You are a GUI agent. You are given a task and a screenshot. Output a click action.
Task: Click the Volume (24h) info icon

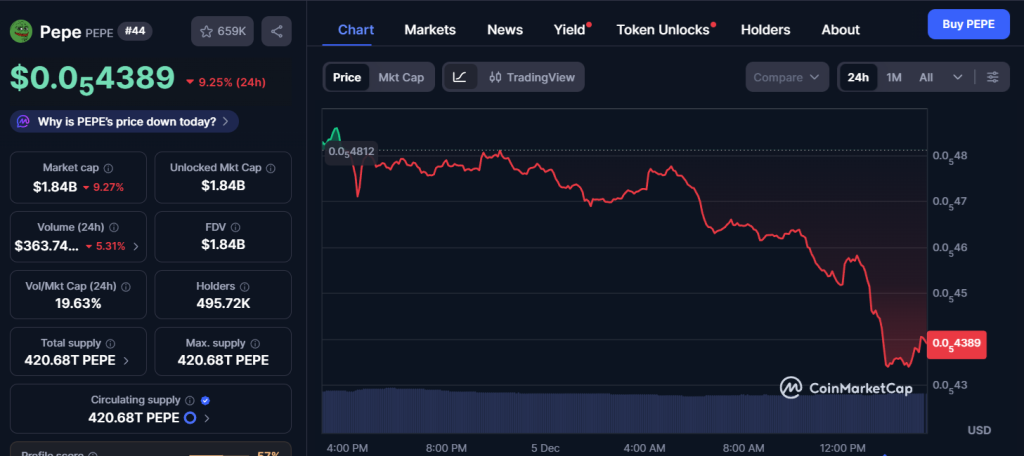tap(114, 227)
